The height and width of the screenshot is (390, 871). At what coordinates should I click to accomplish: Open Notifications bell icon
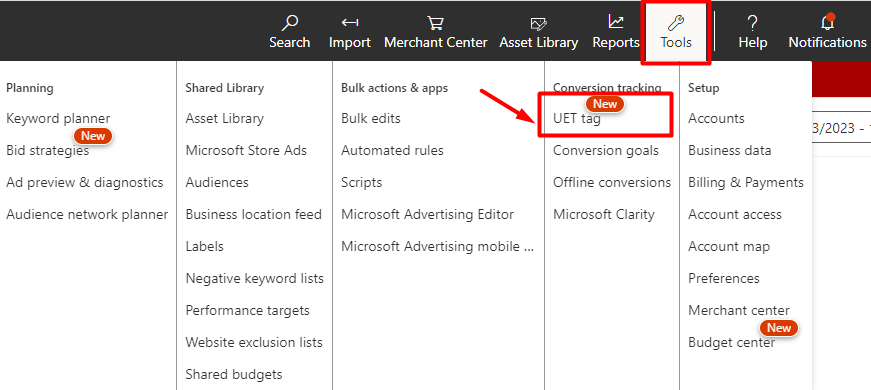827,23
